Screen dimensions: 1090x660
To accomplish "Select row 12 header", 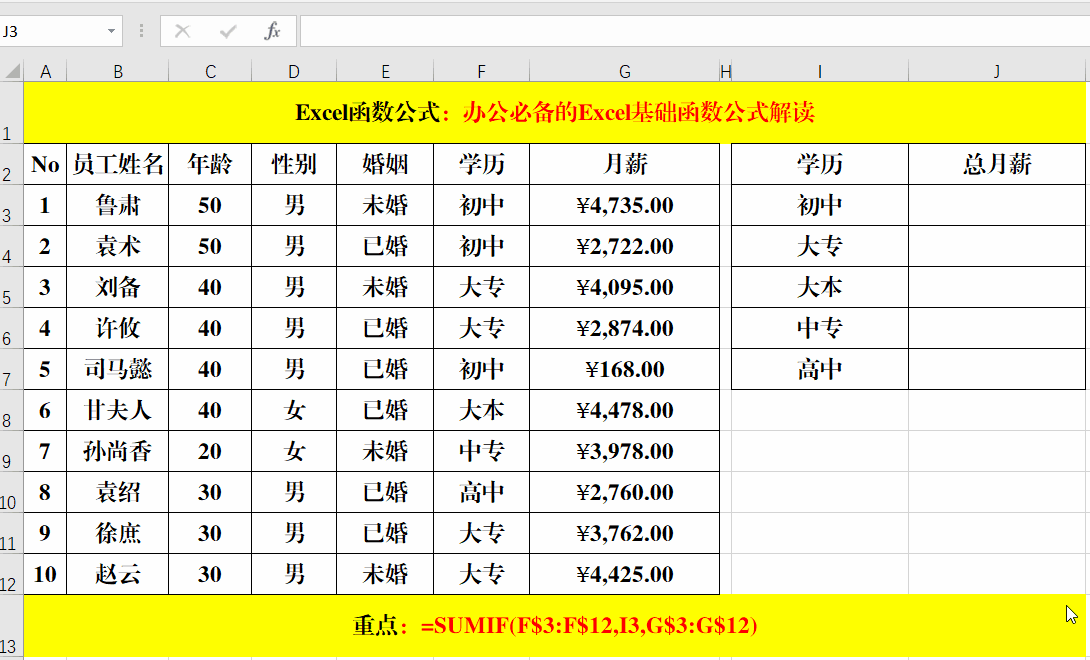I will coord(11,574).
